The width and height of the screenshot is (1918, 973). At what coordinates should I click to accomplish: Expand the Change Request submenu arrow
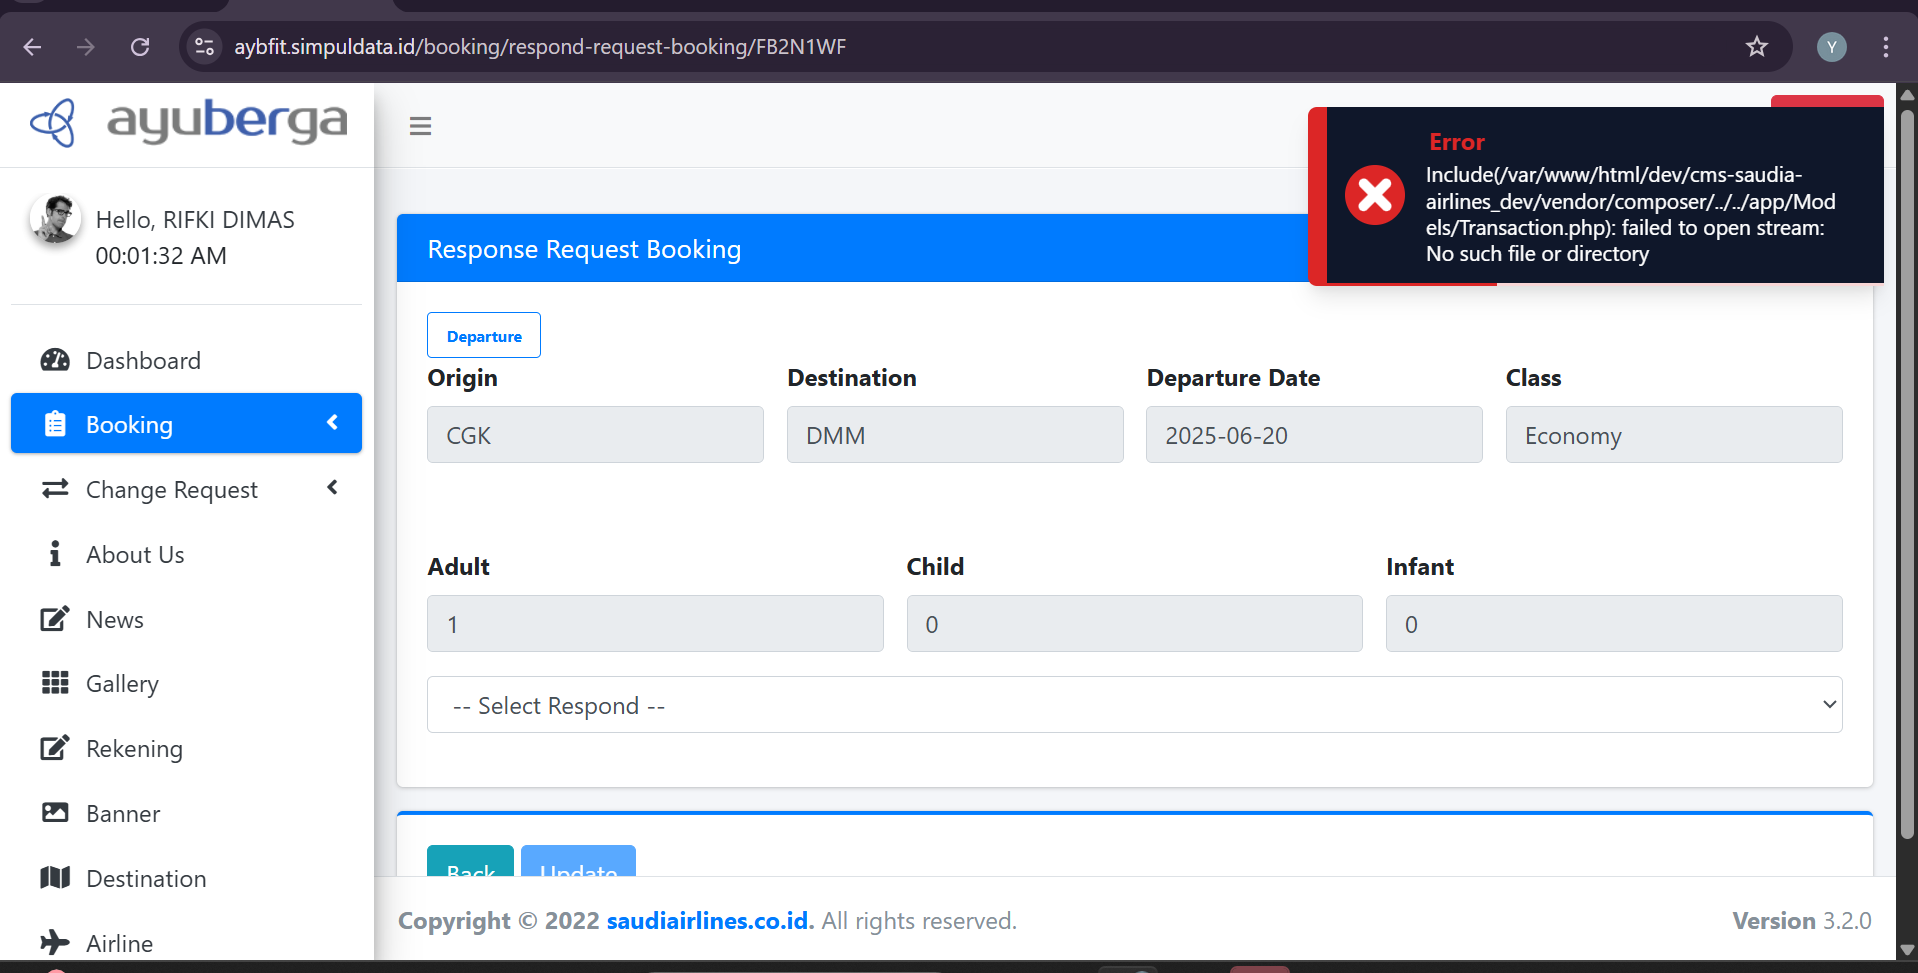333,488
